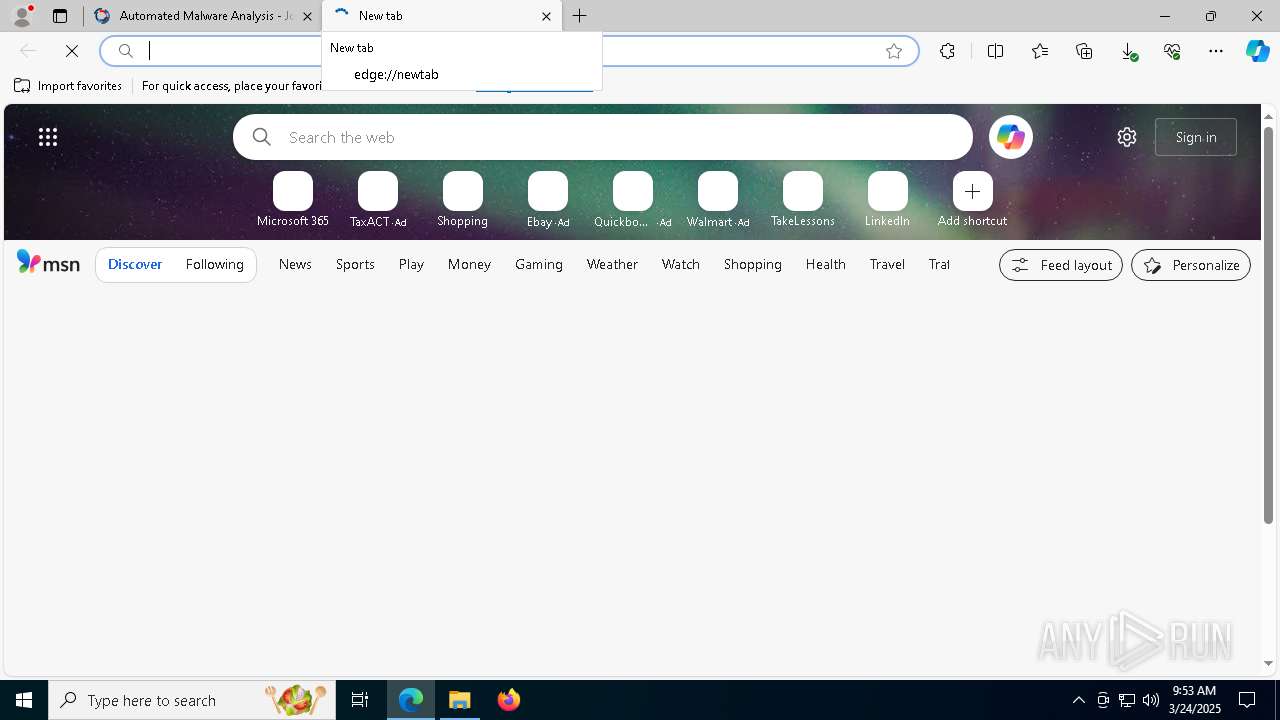Screen dimensions: 1280x720
Task: Stop loading with the X button
Action: [72, 51]
